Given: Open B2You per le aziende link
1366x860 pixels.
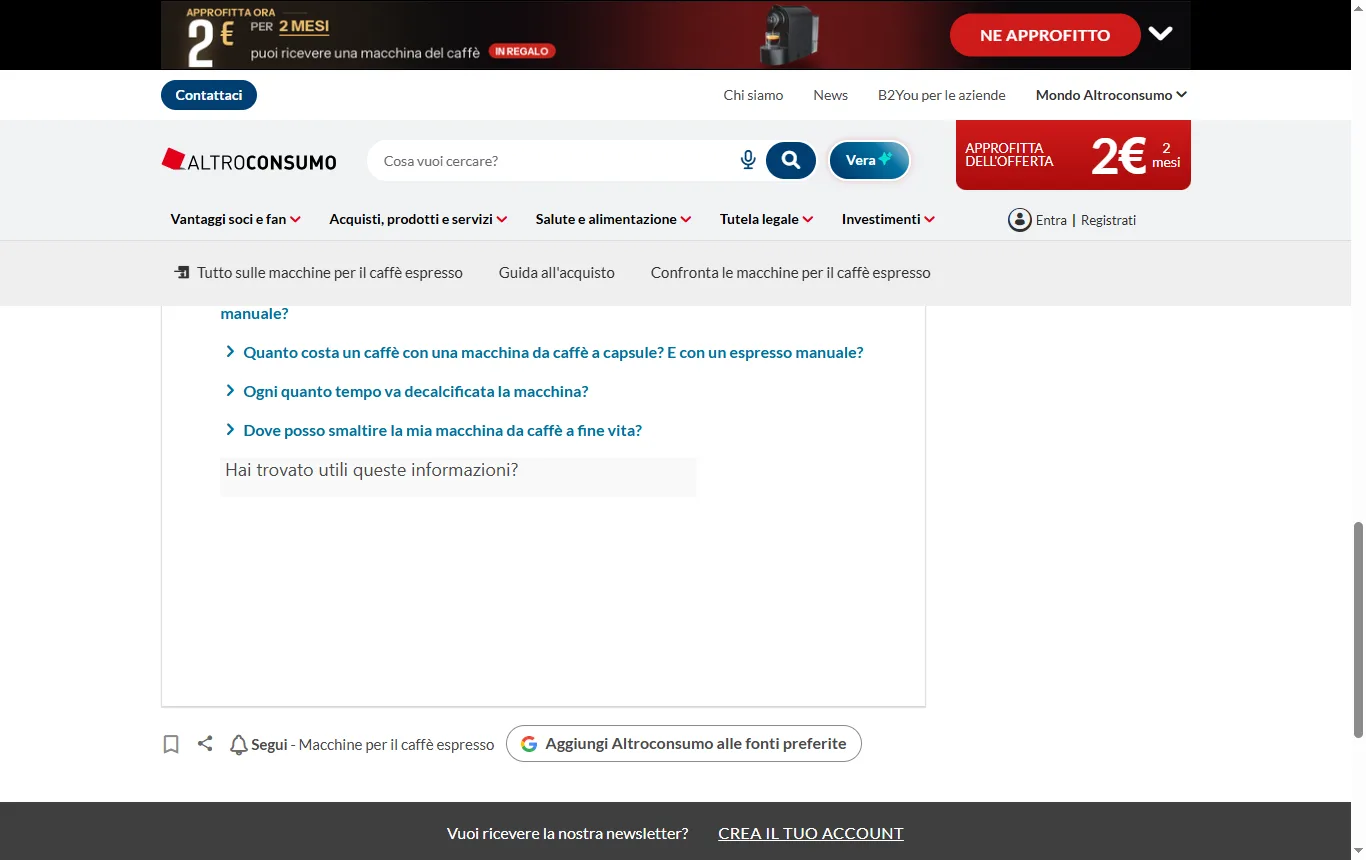Looking at the screenshot, I should point(942,95).
